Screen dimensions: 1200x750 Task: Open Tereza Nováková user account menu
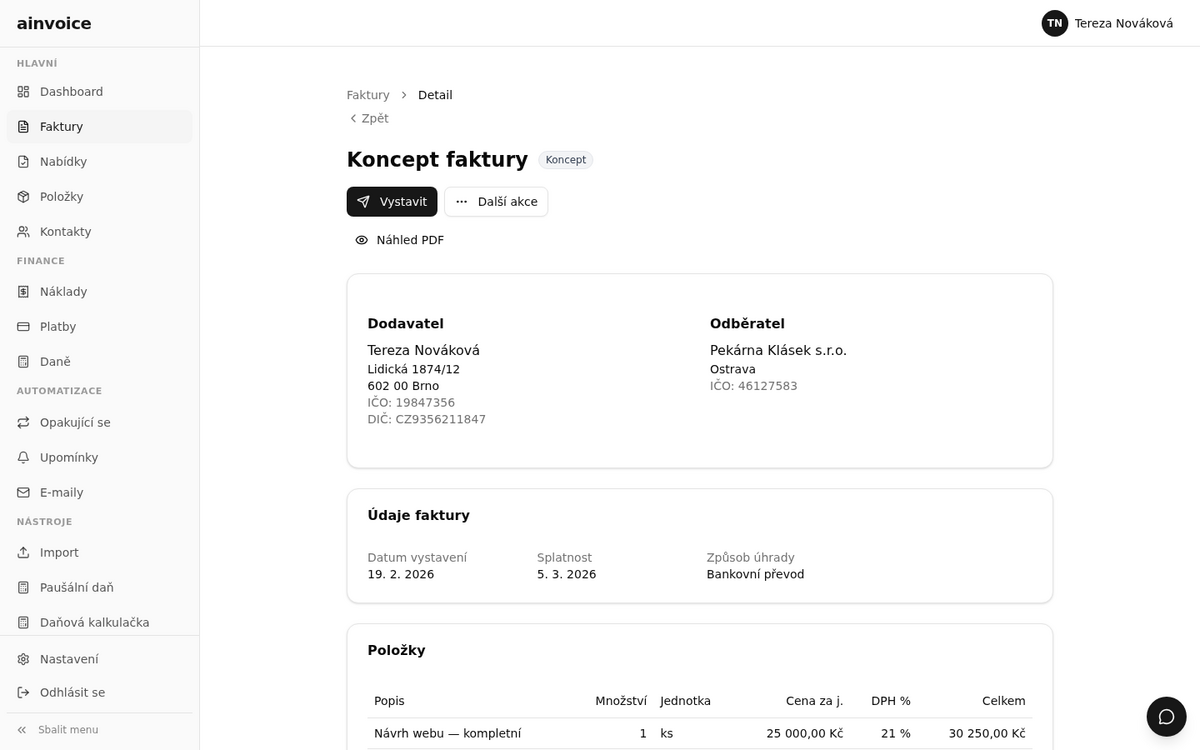1108,23
